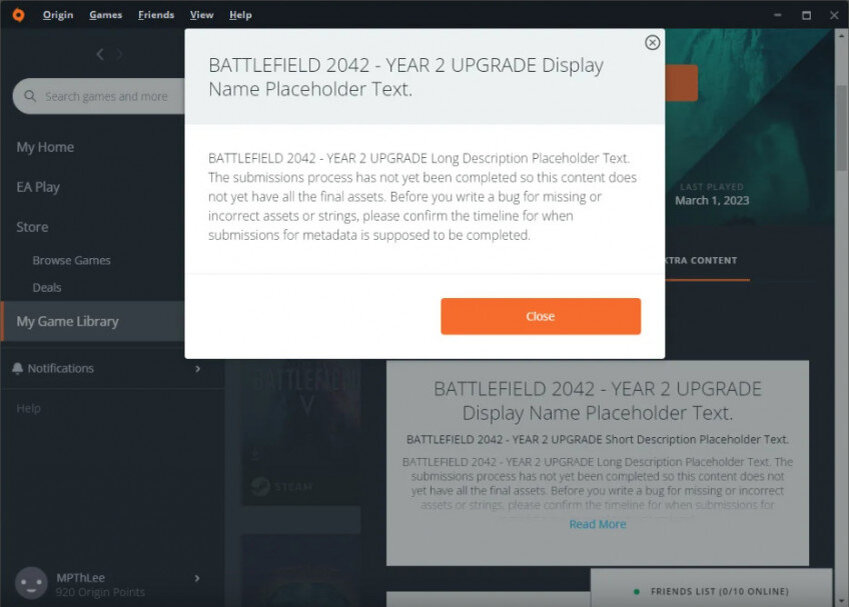Dismiss the dialog with the X icon
This screenshot has width=849, height=607.
[x=652, y=42]
